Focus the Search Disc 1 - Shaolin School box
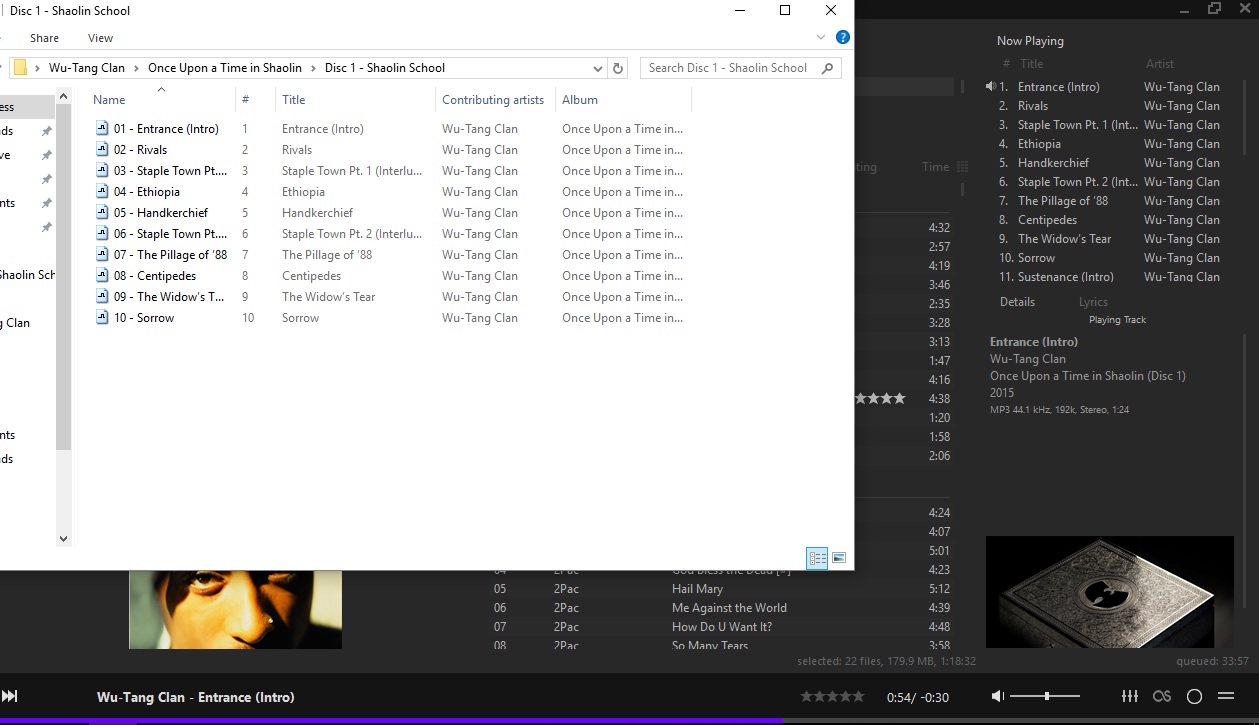Image resolution: width=1259 pixels, height=725 pixels. click(740, 68)
